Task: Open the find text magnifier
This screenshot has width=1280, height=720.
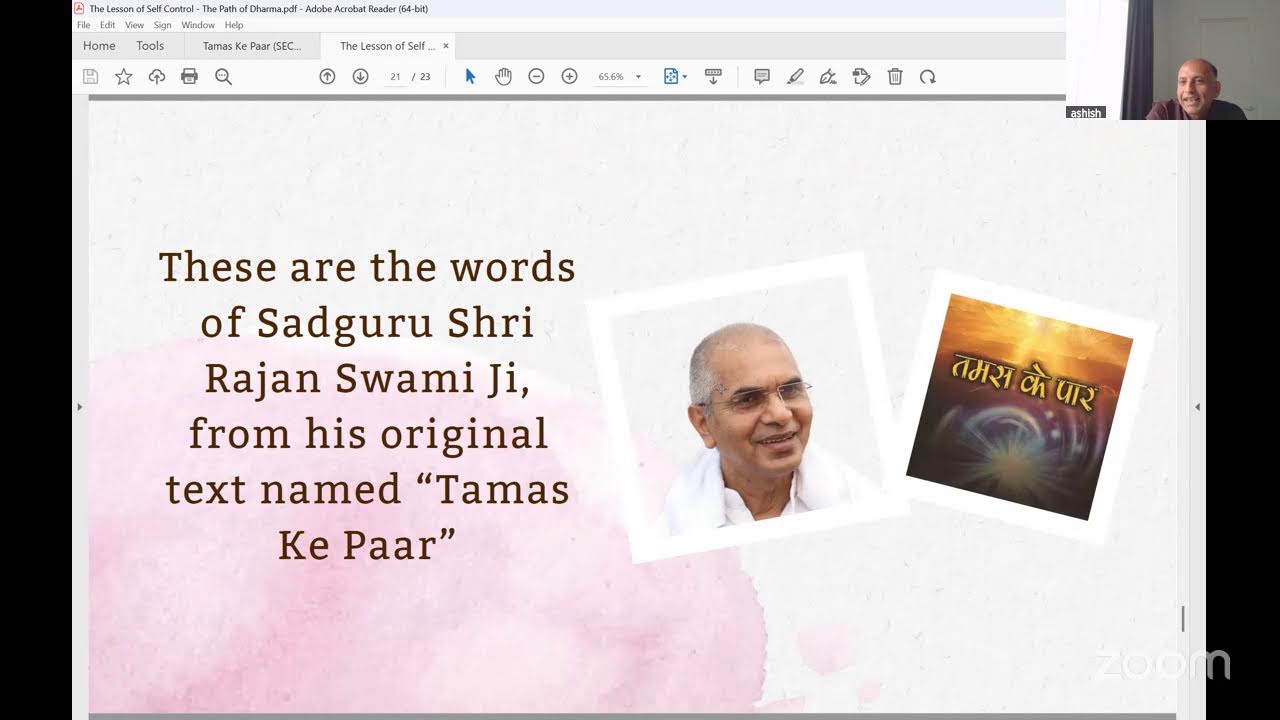Action: click(x=223, y=76)
